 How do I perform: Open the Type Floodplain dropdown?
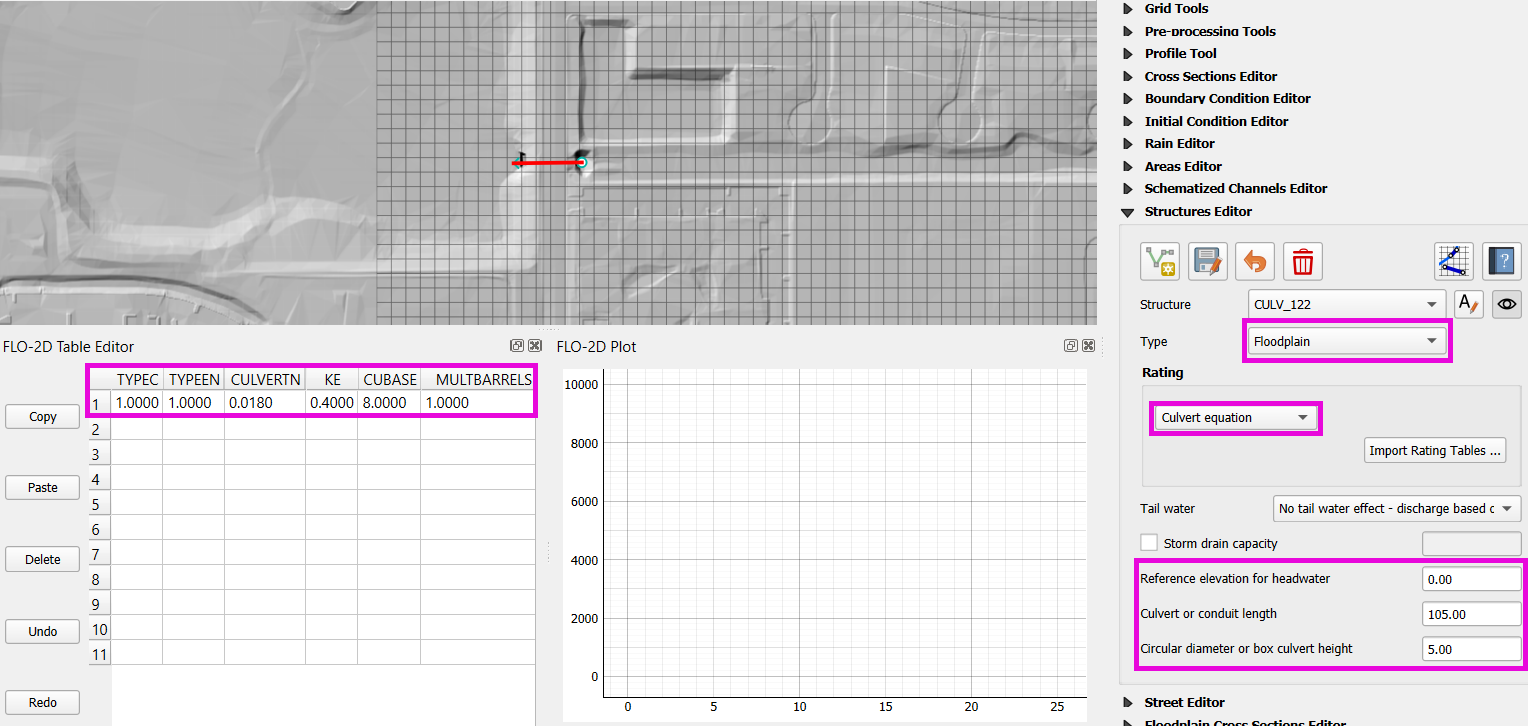pos(1347,342)
